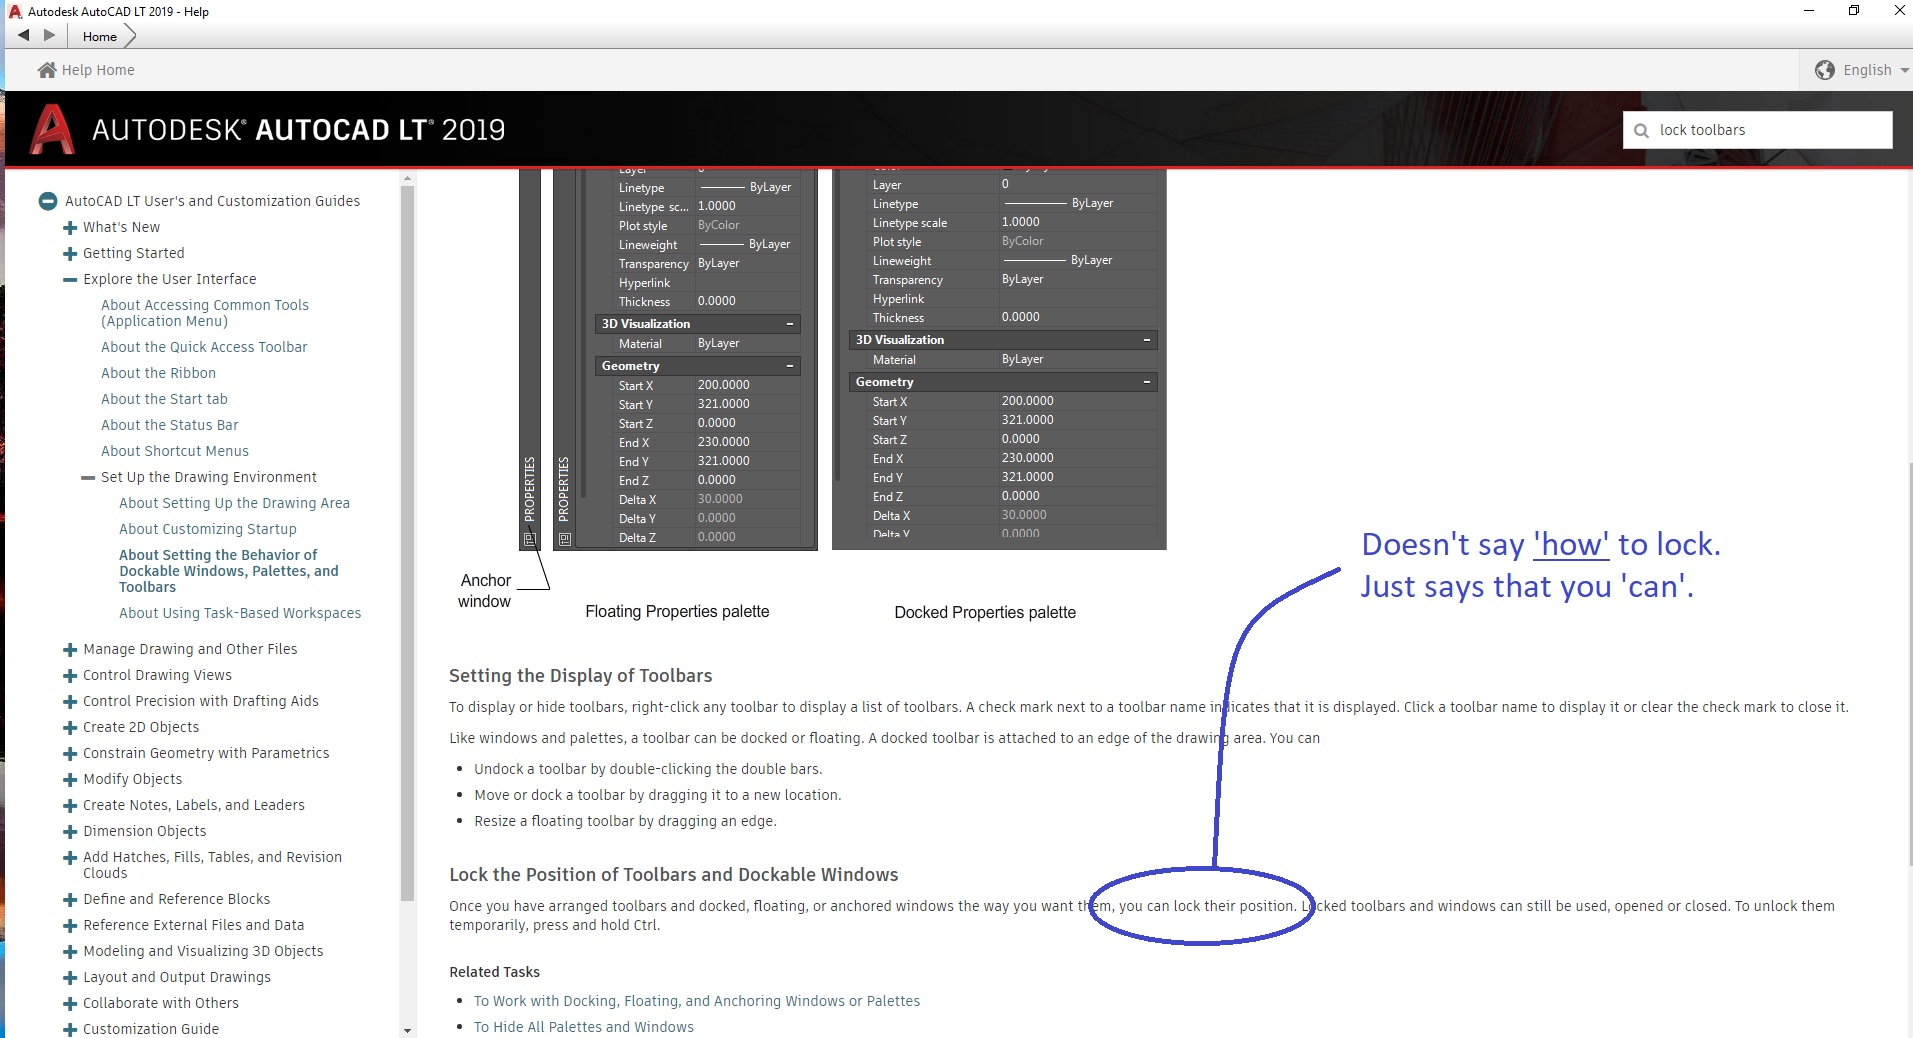This screenshot has height=1038, width=1913.
Task: Open the English language dropdown
Action: coord(1869,69)
